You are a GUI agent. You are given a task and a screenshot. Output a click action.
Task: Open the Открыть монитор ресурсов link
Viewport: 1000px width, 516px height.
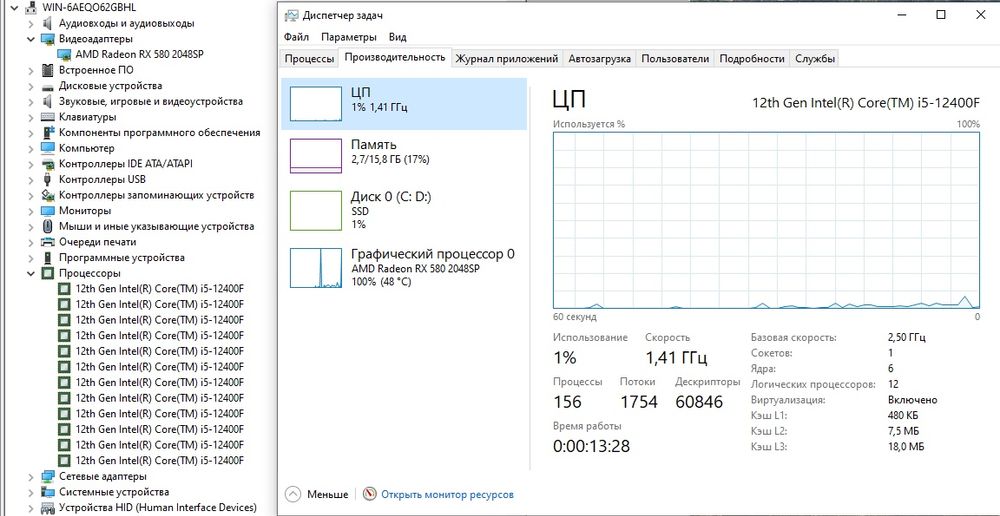coord(447,494)
